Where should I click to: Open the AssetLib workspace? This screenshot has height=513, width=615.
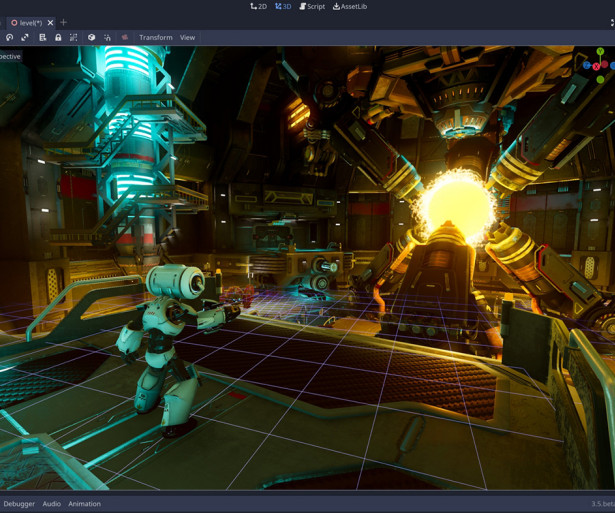[x=350, y=6]
